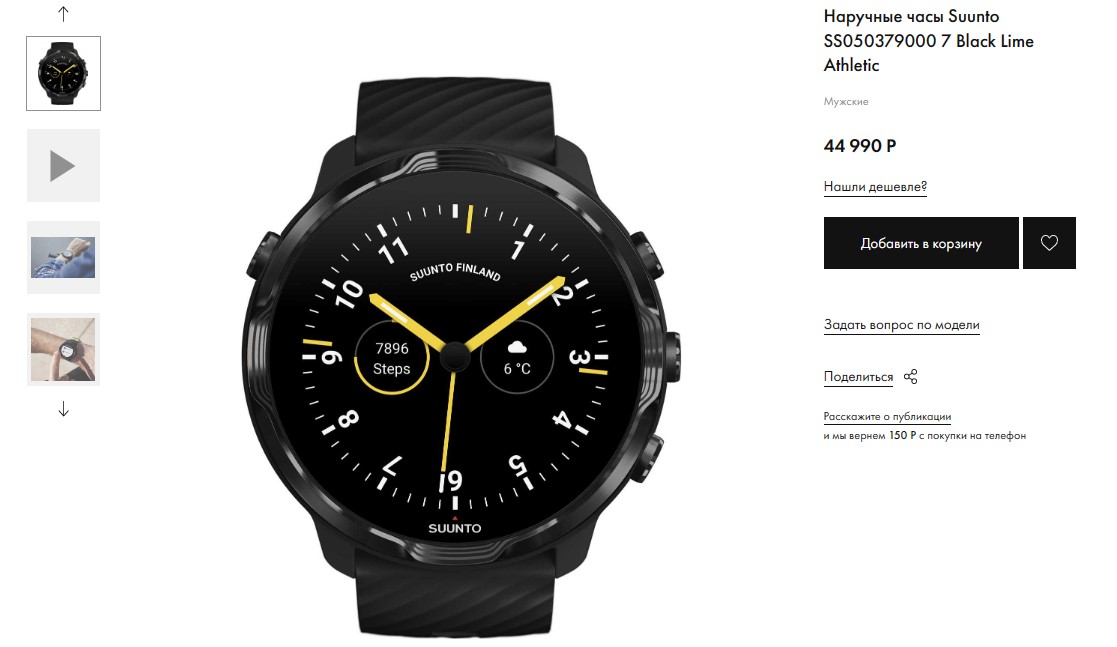Open the fourth thumbnail showing arm with watch
The width and height of the screenshot is (1117, 647).
(63, 349)
